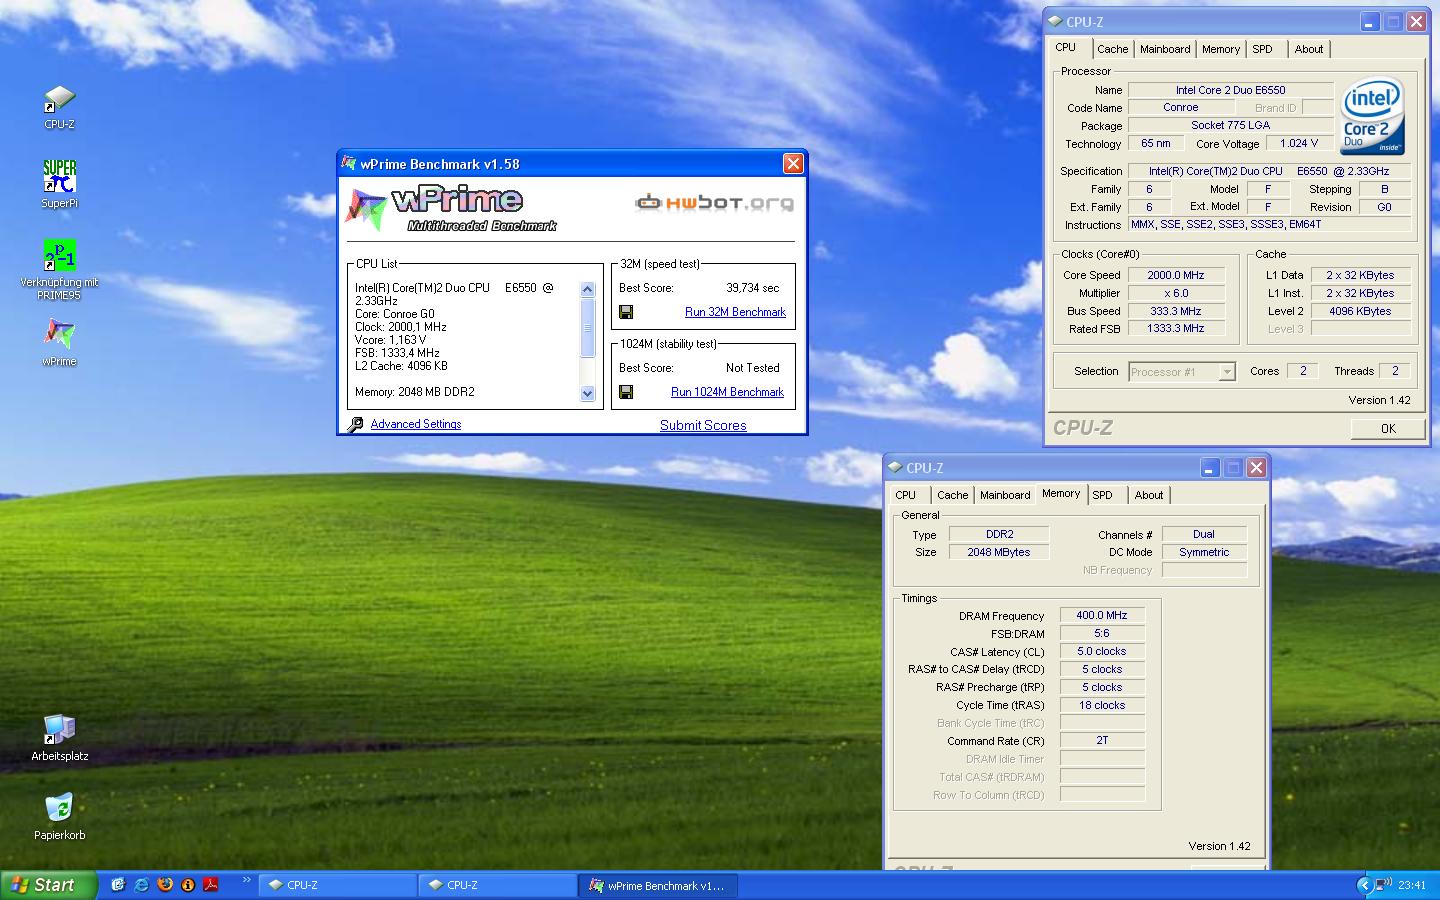This screenshot has width=1440, height=900.
Task: Click the Package value Socket 775 LGA
Action: (1231, 125)
